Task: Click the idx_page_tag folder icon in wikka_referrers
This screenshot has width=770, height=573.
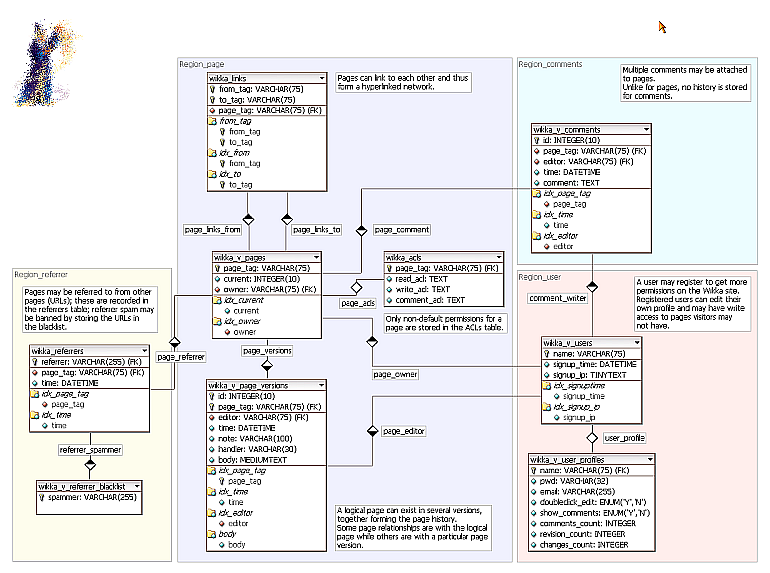Action: 35,394
